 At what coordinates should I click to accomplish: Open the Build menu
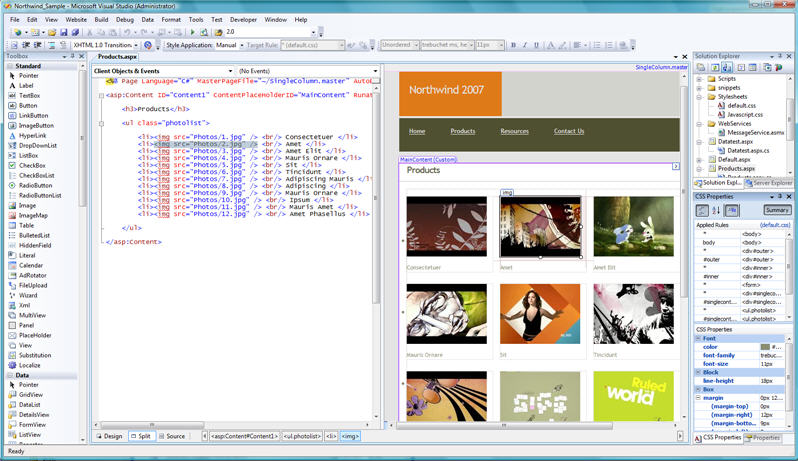[101, 20]
